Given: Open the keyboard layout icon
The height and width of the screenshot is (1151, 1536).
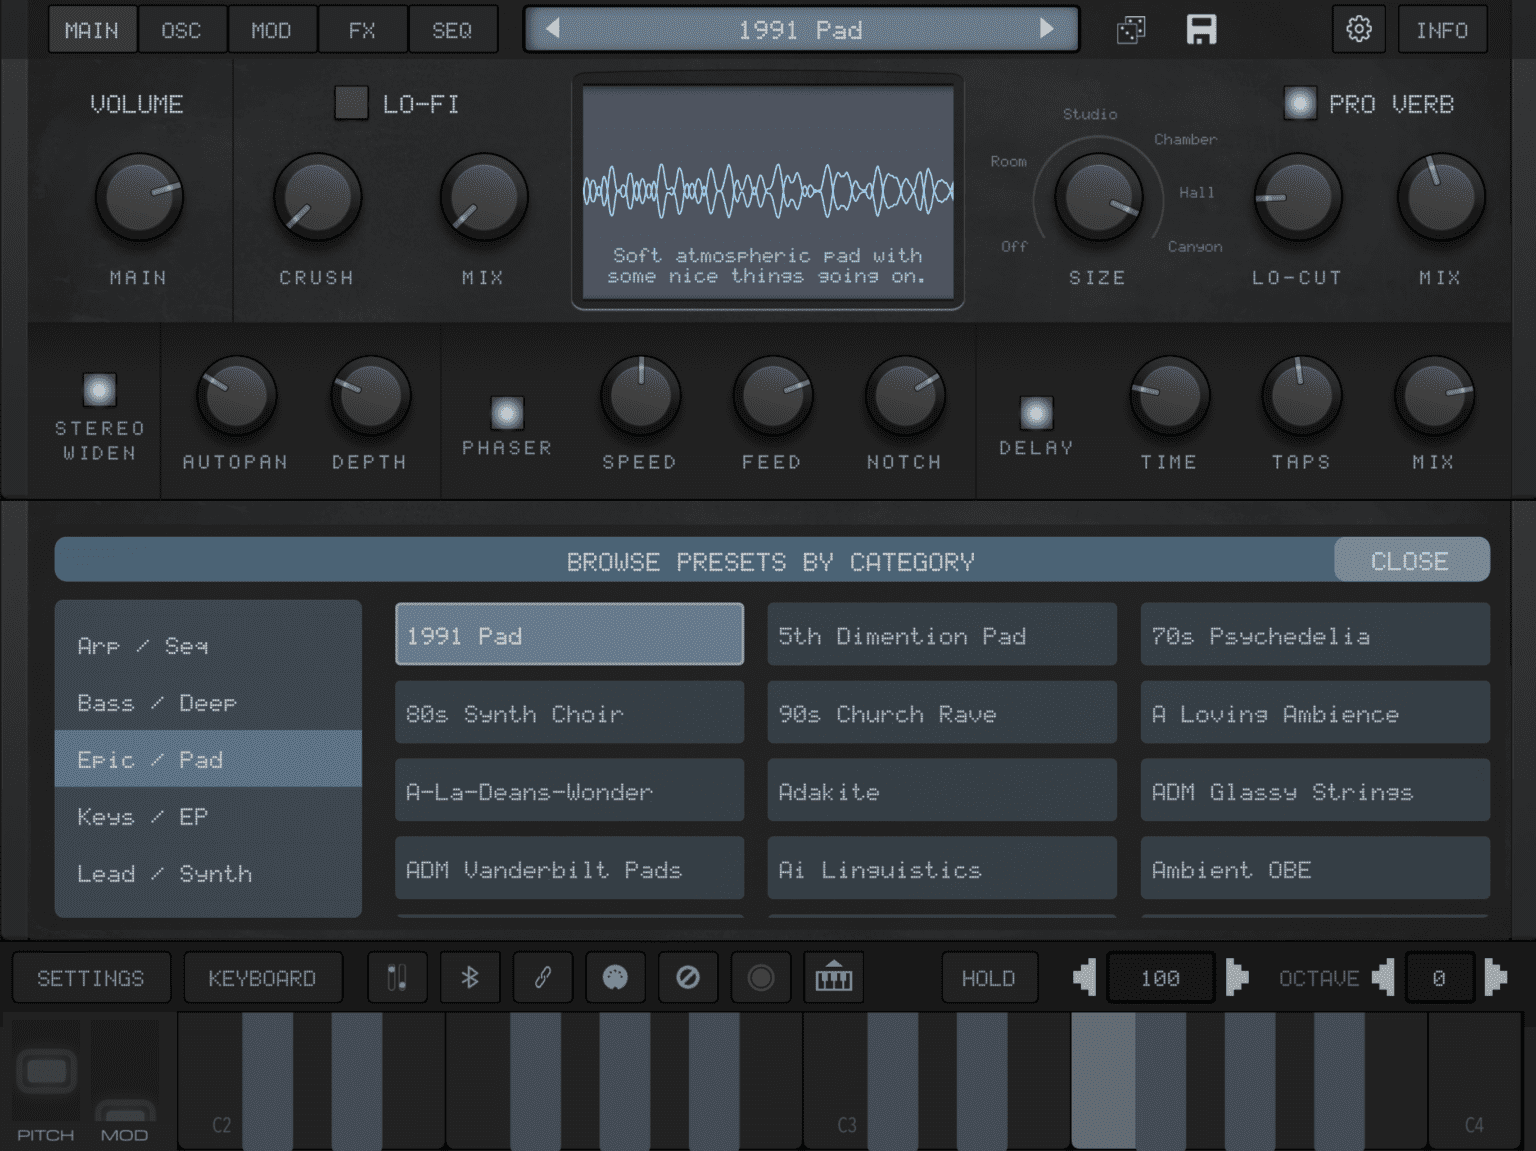Looking at the screenshot, I should (x=834, y=977).
